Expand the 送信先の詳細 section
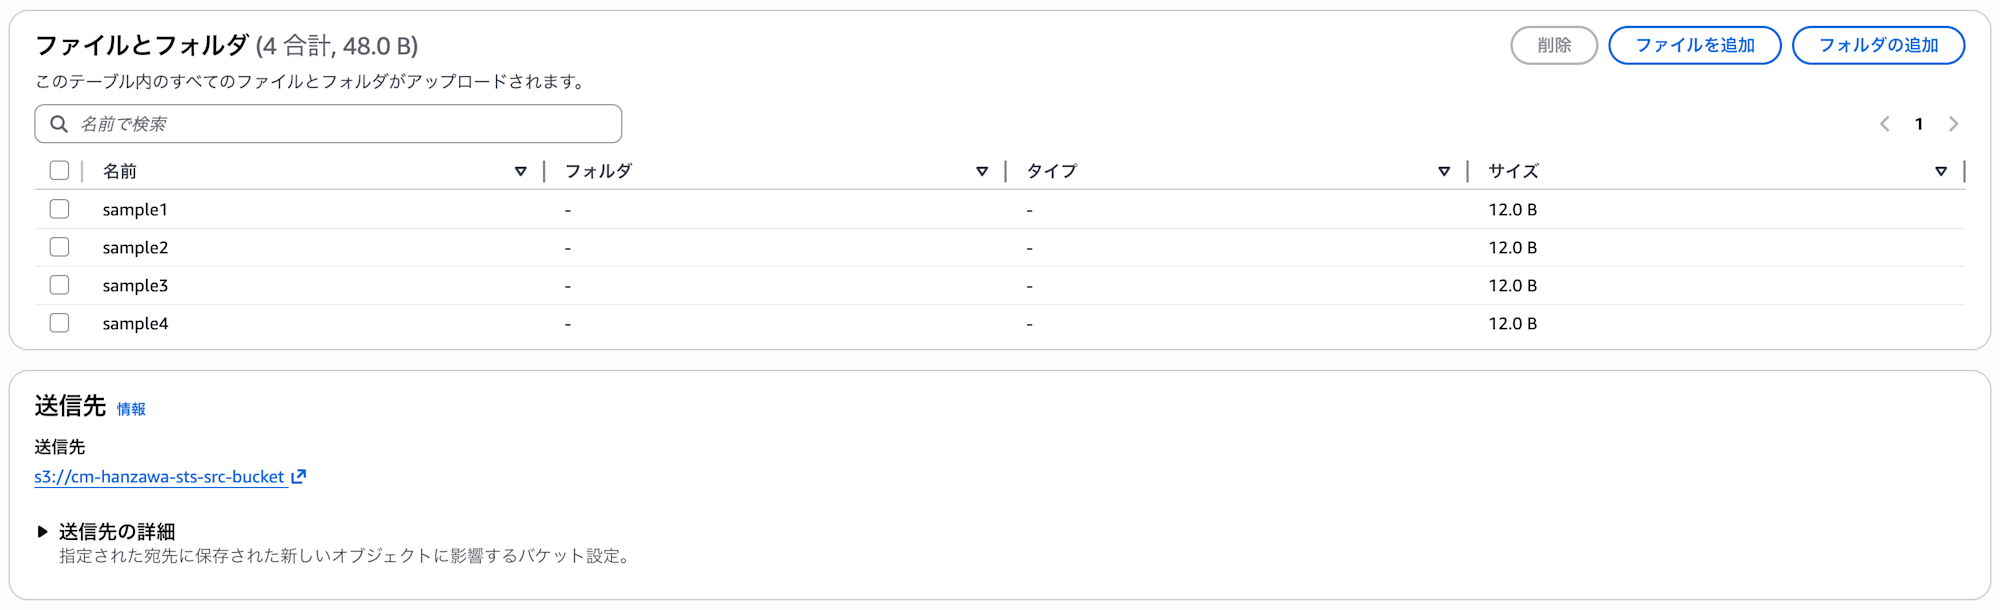 click(42, 532)
